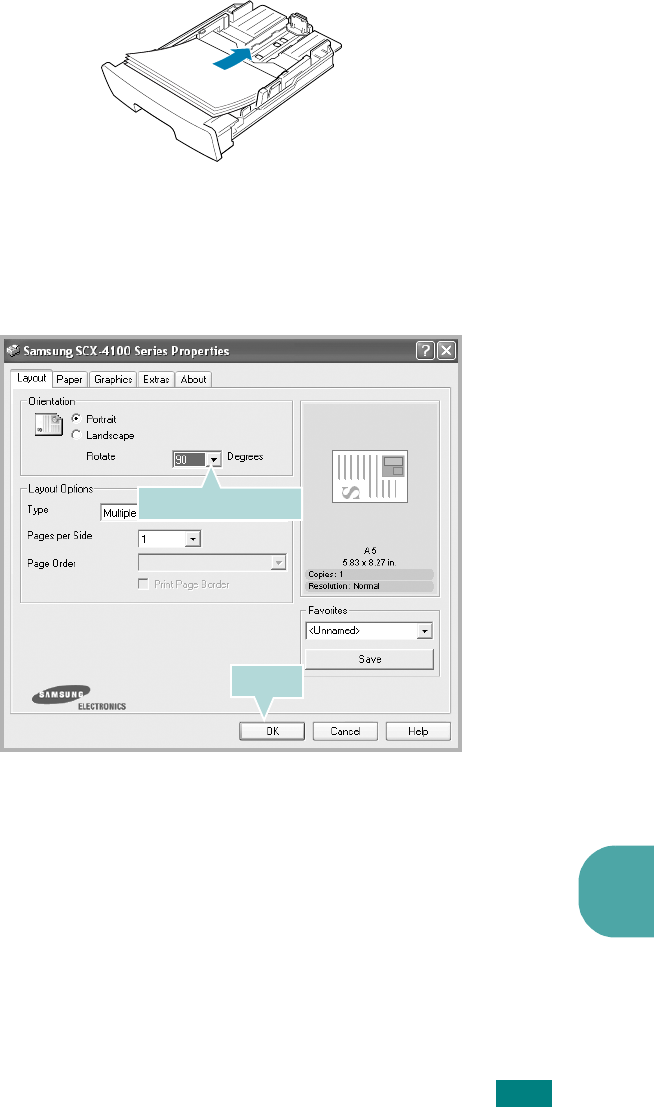Open the Pages per Side dropdown
The height and width of the screenshot is (1107, 654).
(193, 539)
